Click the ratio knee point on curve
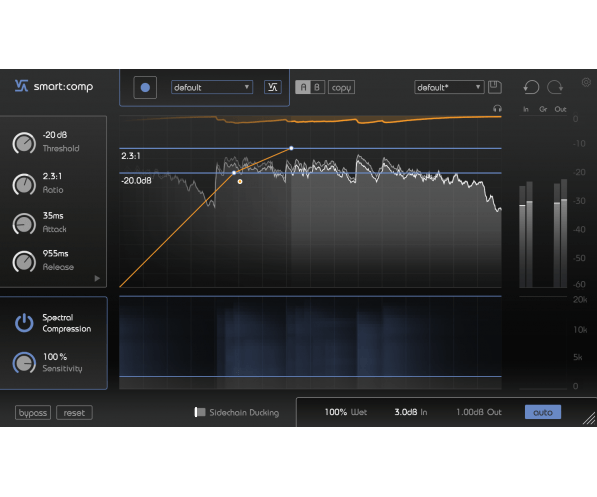597x497 pixels. [x=291, y=148]
